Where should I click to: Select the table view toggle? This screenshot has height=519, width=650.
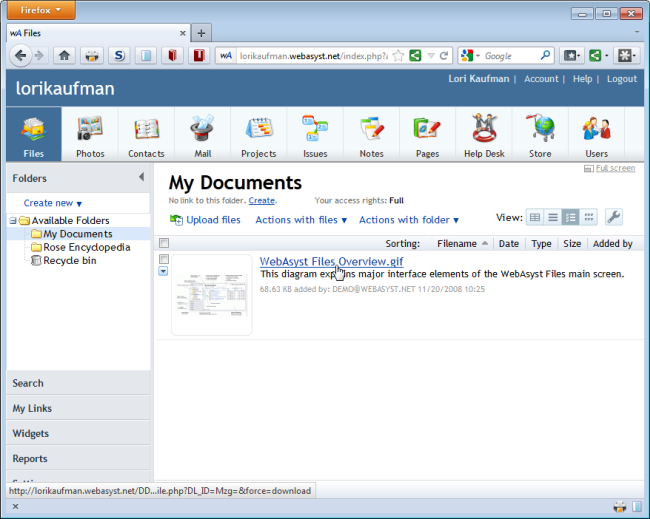point(535,217)
